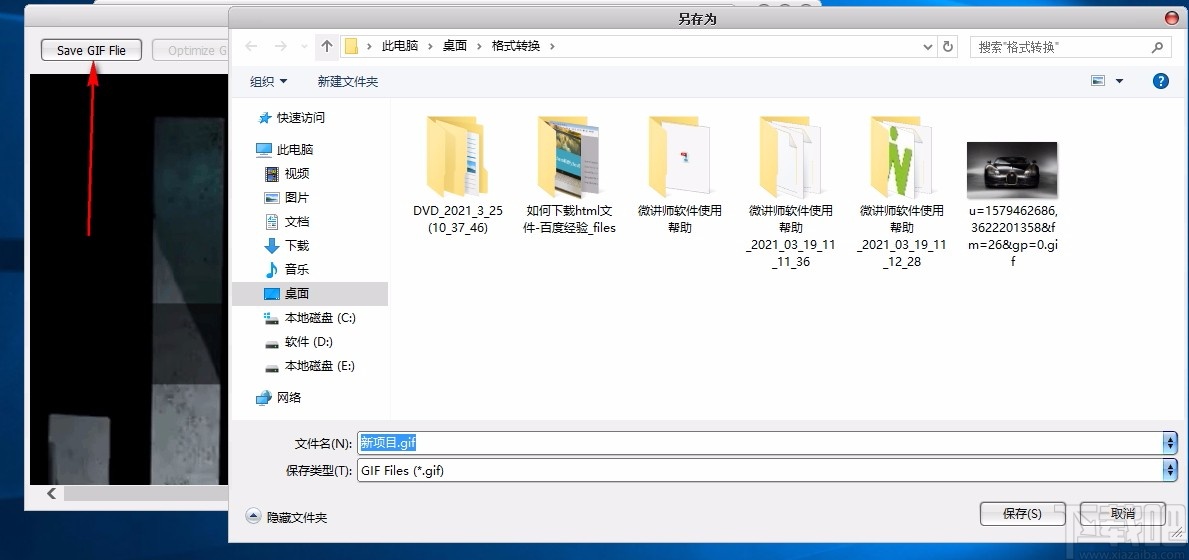
Task: Select folder 微讲师软件使用帮助_2021_03_19_11_11_36
Action: click(x=791, y=192)
